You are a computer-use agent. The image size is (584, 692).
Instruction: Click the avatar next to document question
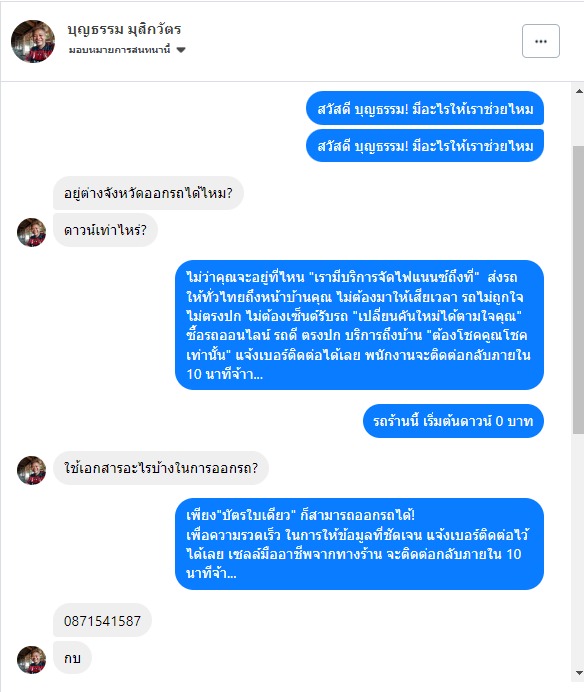click(31, 470)
